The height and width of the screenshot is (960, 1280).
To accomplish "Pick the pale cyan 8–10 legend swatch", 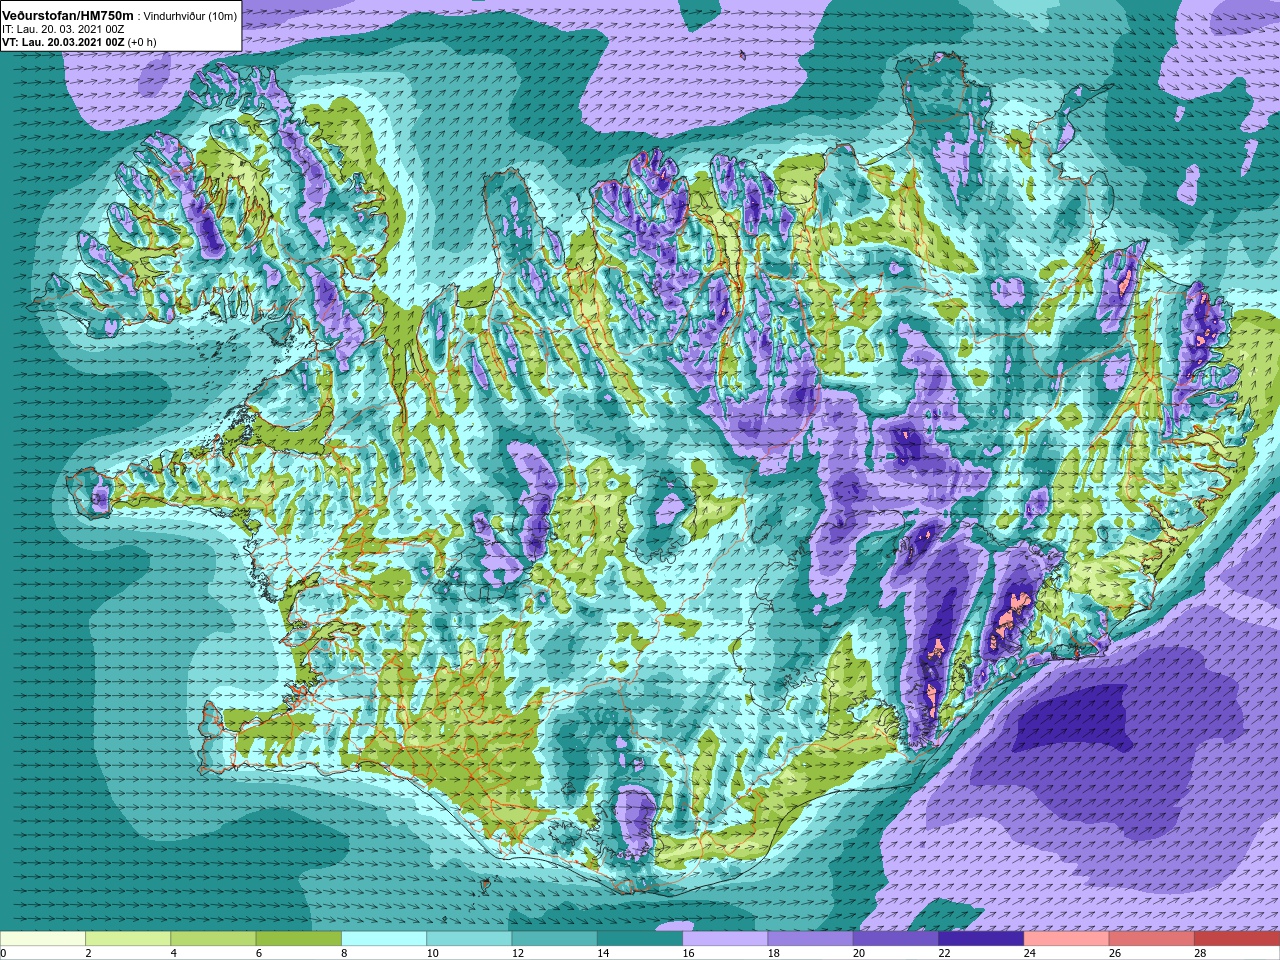I will [x=384, y=939].
